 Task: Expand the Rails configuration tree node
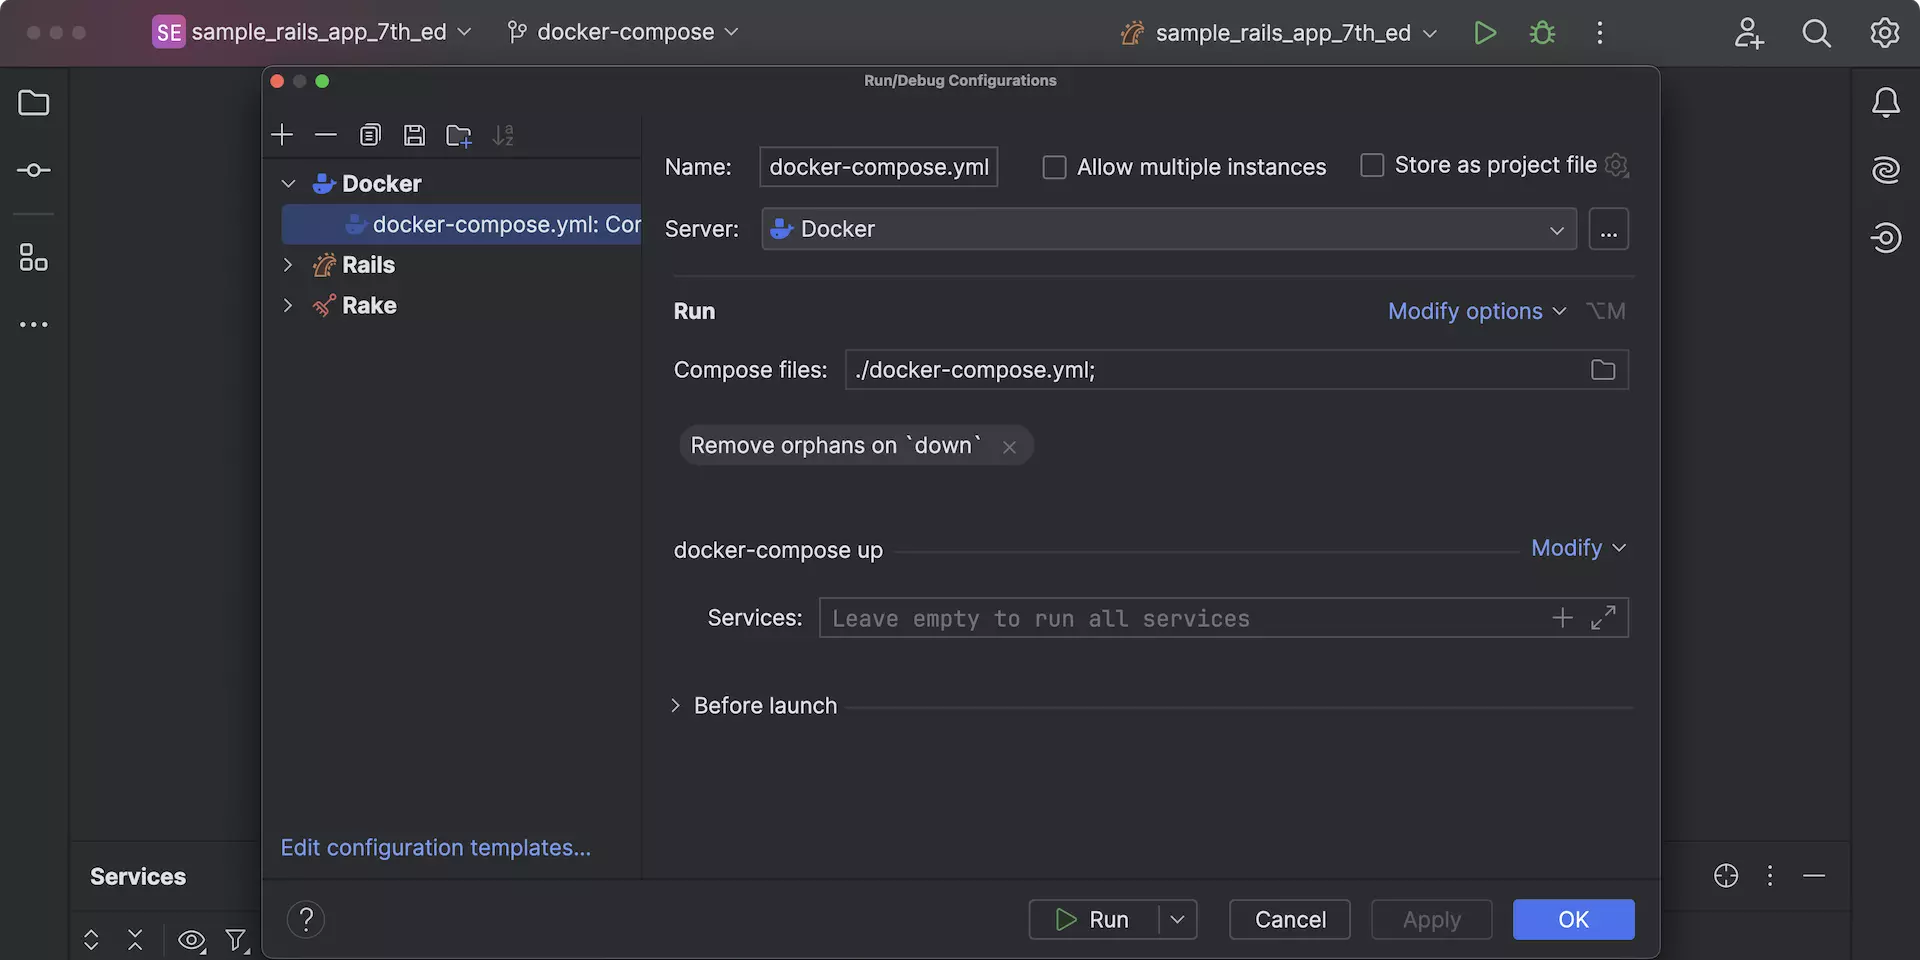(288, 265)
